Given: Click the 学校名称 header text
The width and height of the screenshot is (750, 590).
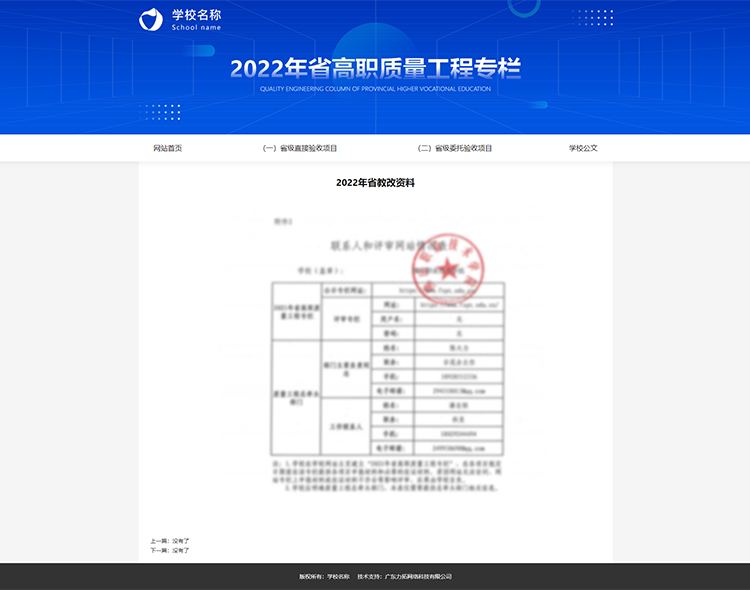Looking at the screenshot, I should coord(196,16).
